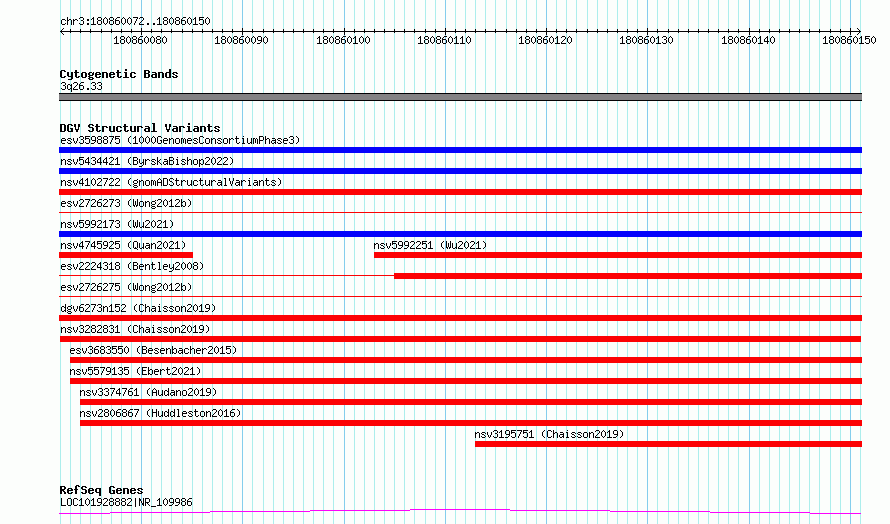Open the esv2224318 Bentley2008 label
Image resolution: width=890 pixels, height=524 pixels.
click(x=132, y=266)
